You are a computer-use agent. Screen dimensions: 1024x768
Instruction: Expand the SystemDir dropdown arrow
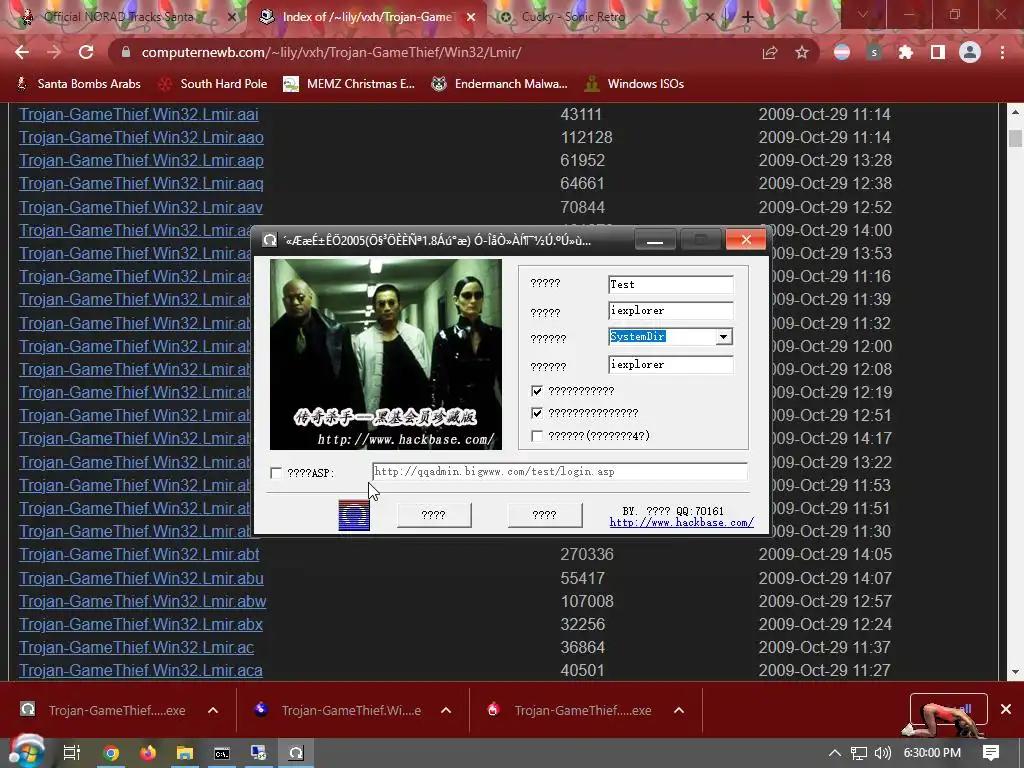(x=723, y=336)
